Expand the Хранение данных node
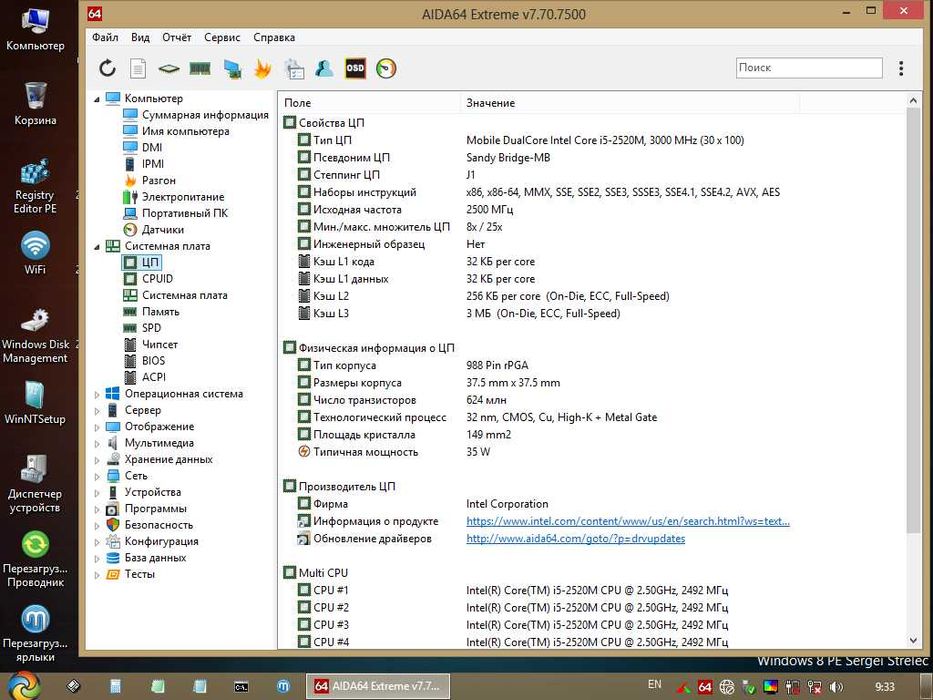This screenshot has height=700, width=933. pyautogui.click(x=97, y=460)
